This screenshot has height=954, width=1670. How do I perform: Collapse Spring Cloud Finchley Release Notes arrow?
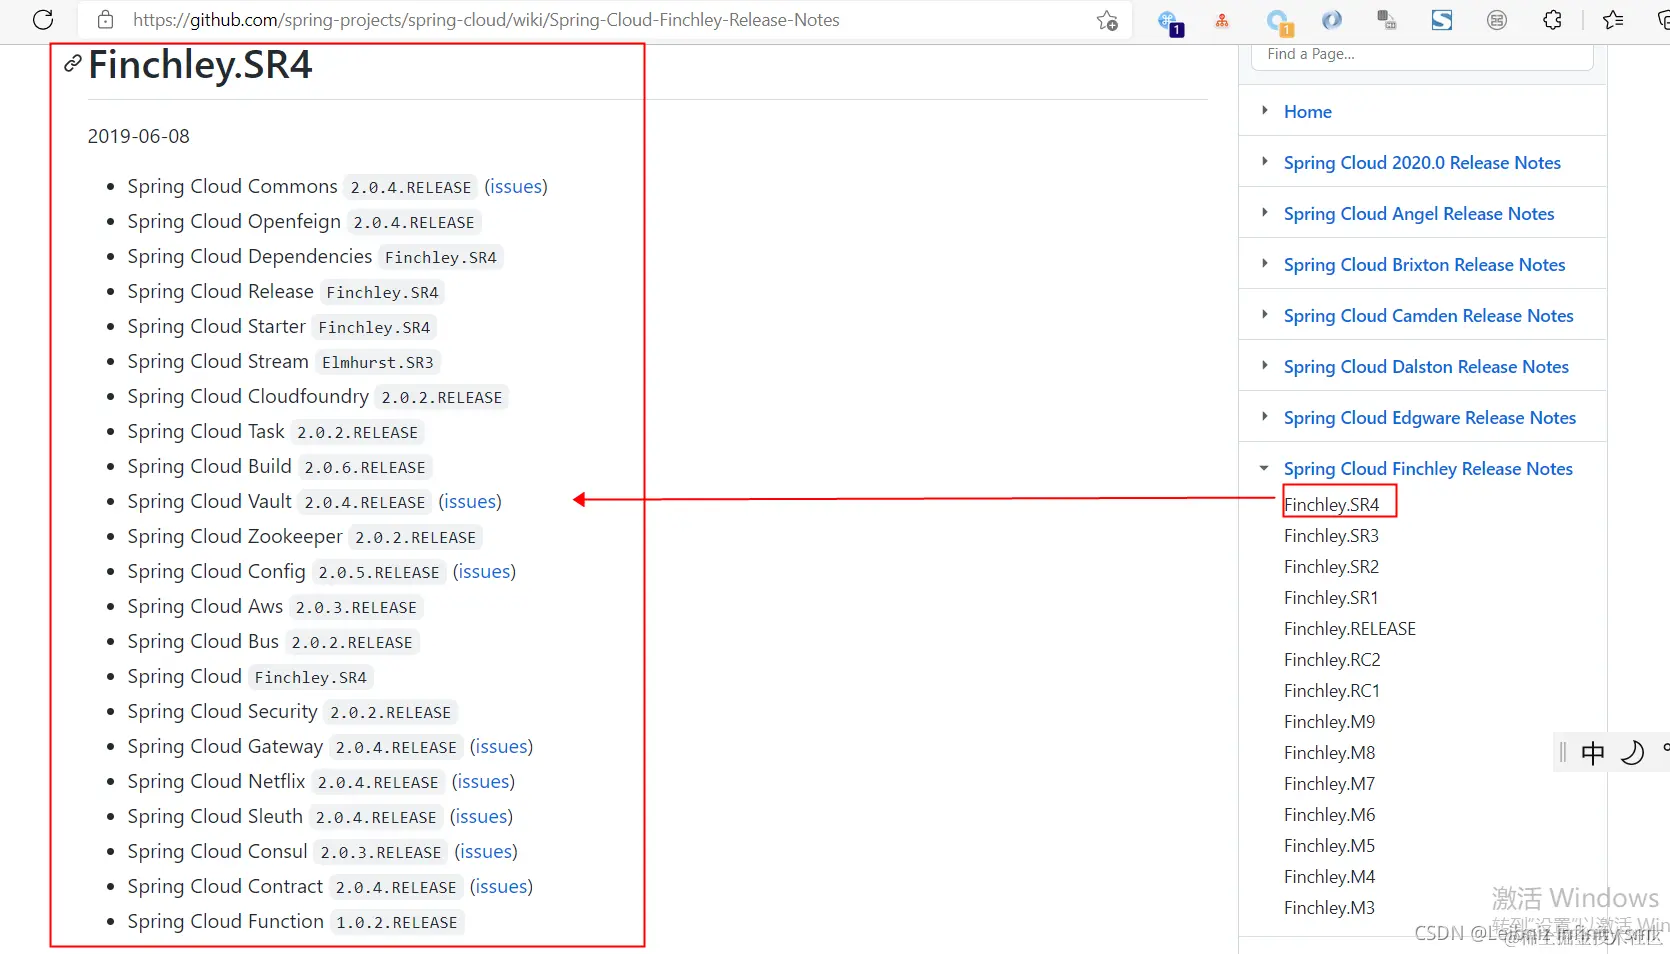coord(1264,468)
